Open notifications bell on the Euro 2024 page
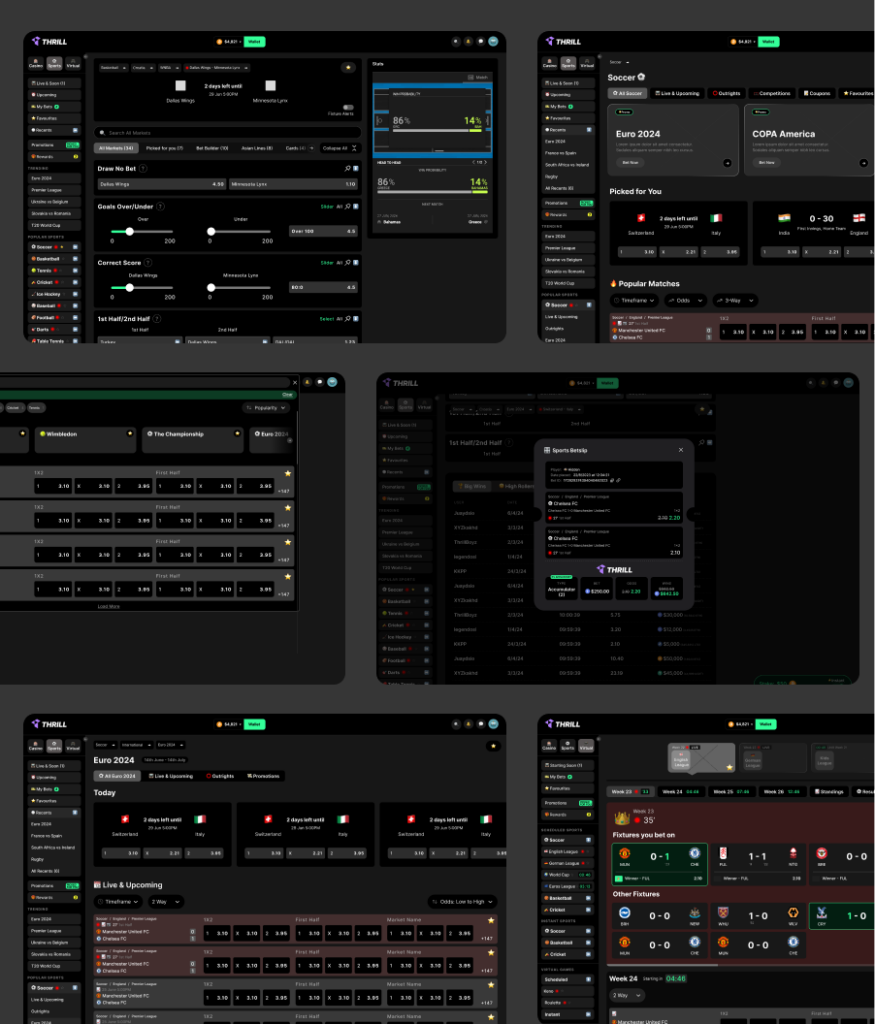 468,724
